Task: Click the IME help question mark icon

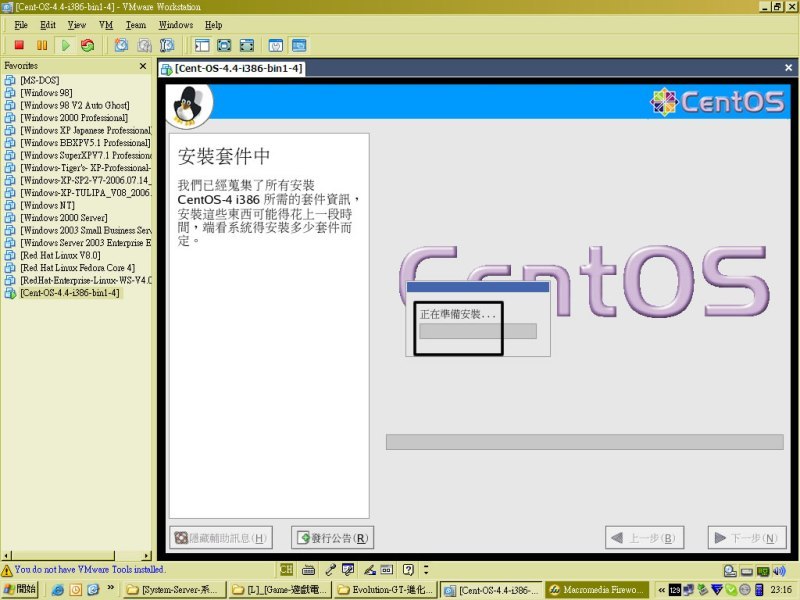Action: click(x=408, y=569)
